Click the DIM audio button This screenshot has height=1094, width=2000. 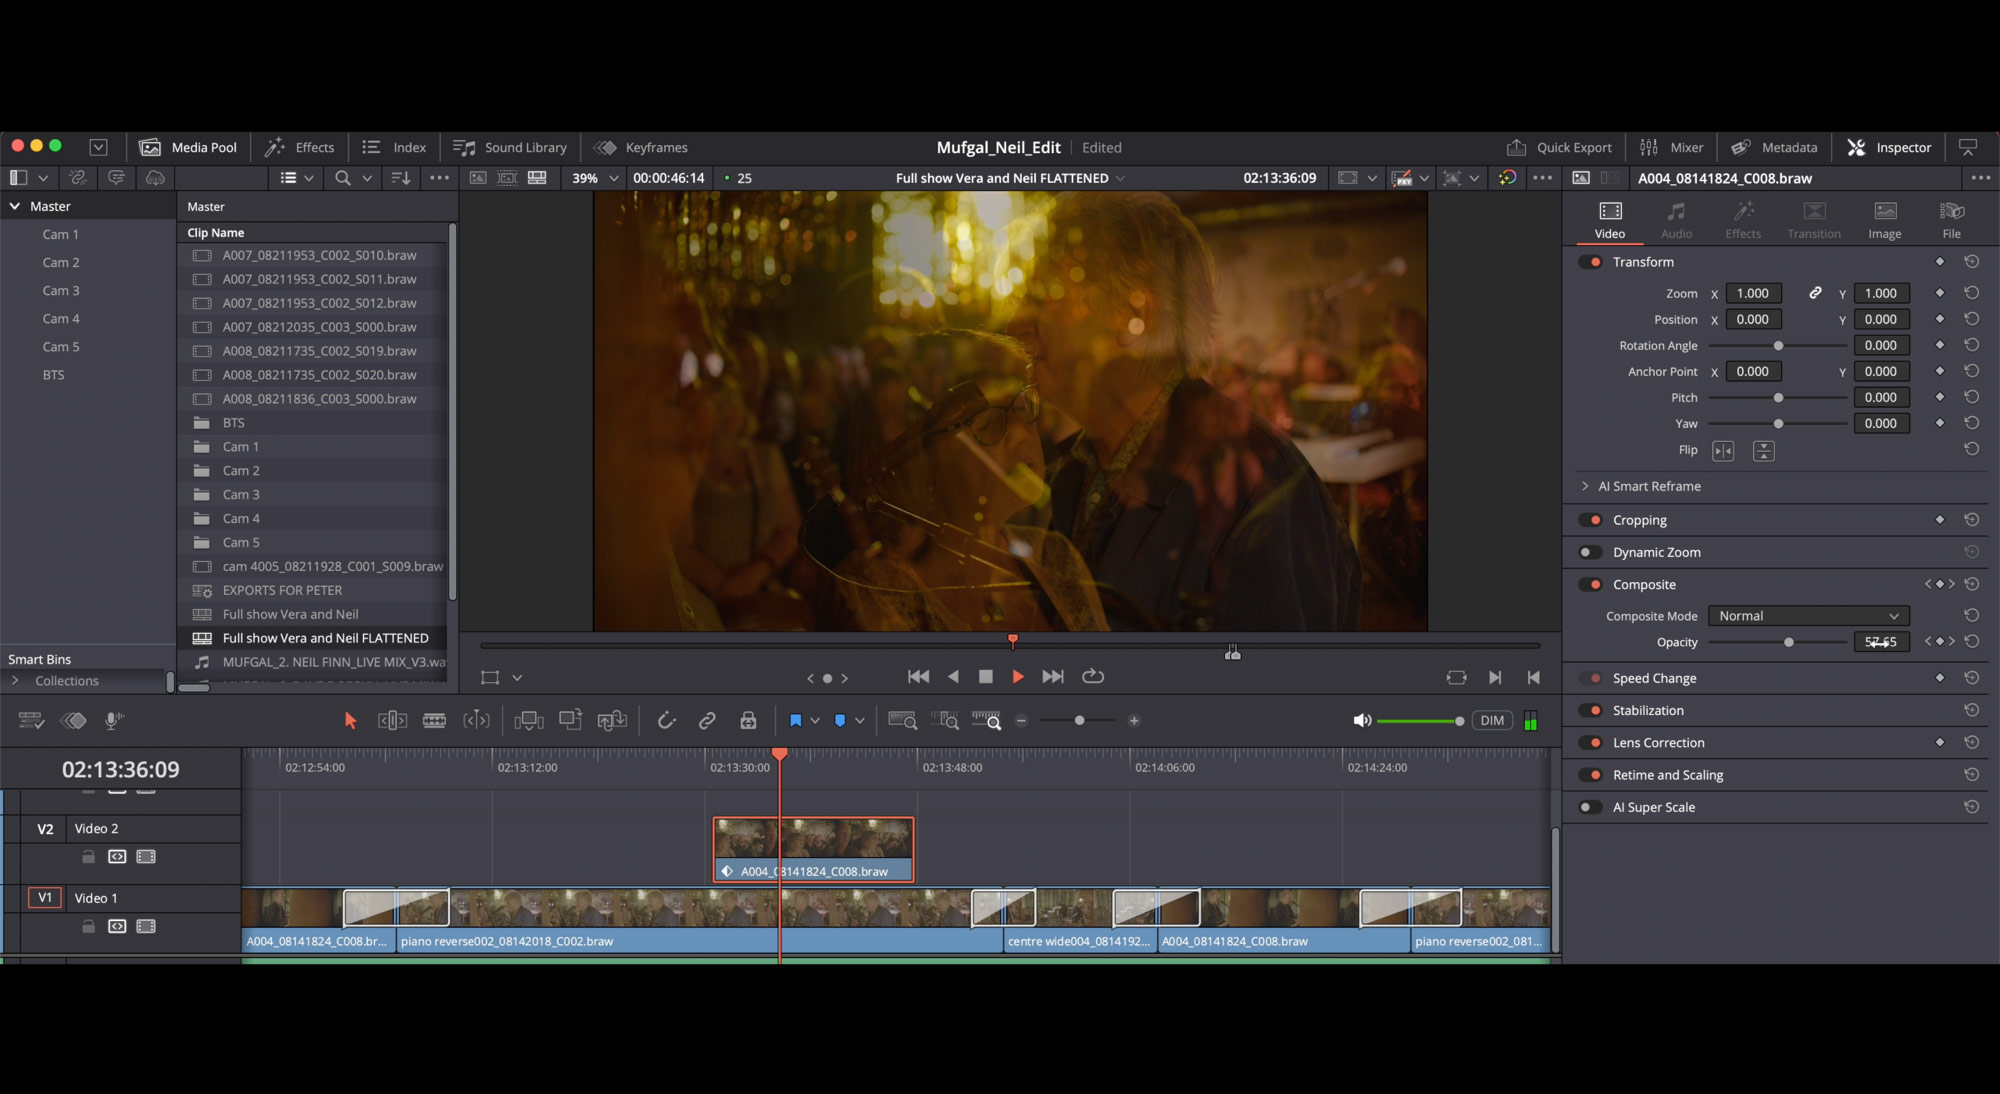(1491, 720)
